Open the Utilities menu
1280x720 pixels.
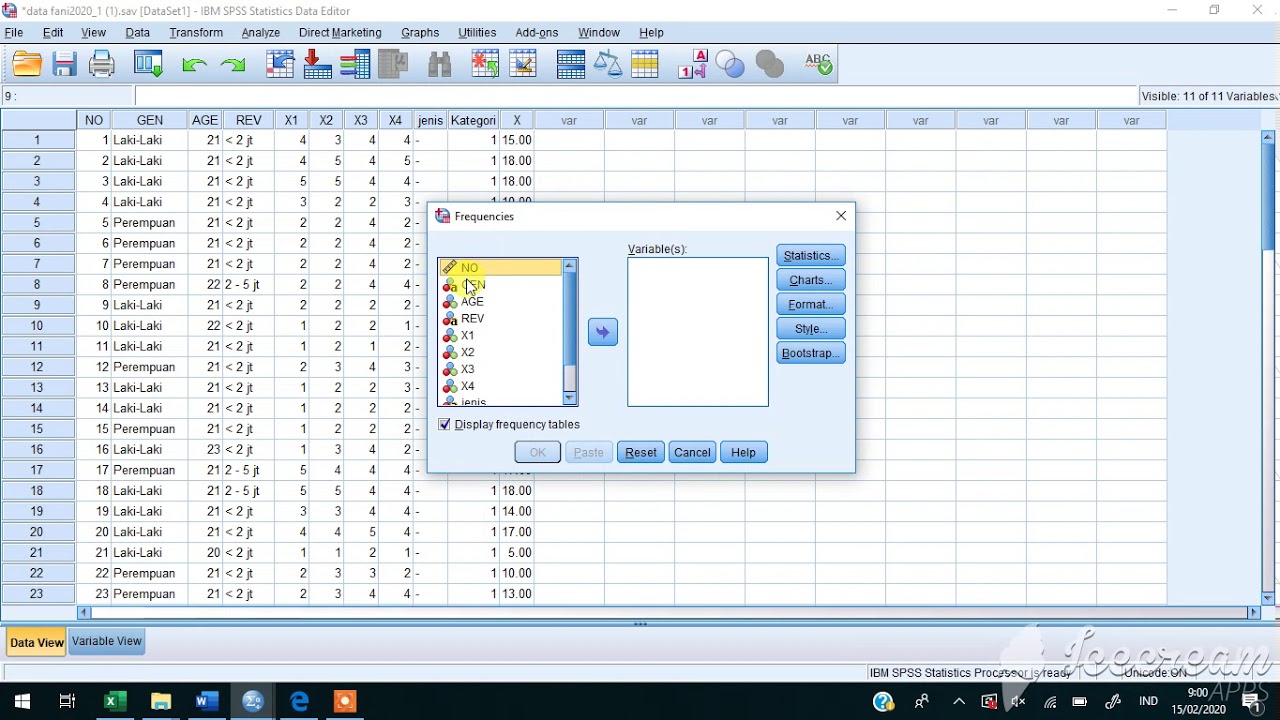coord(477,33)
